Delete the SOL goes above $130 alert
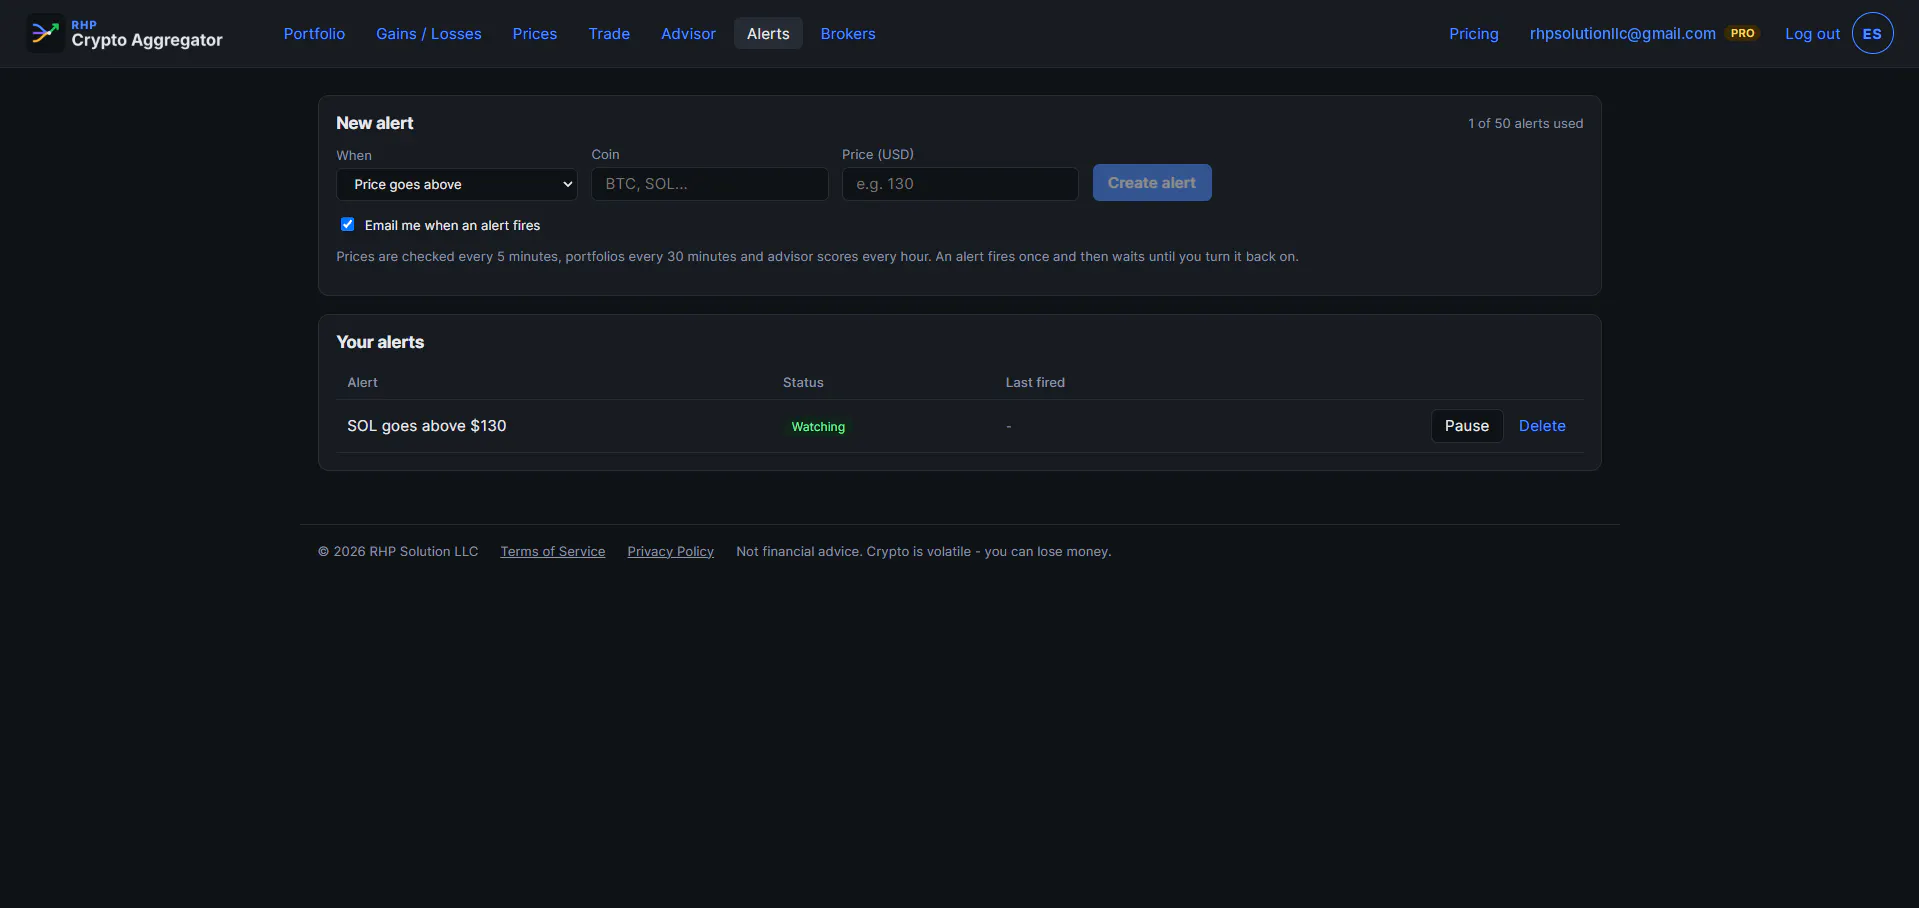The width and height of the screenshot is (1919, 908). point(1542,426)
